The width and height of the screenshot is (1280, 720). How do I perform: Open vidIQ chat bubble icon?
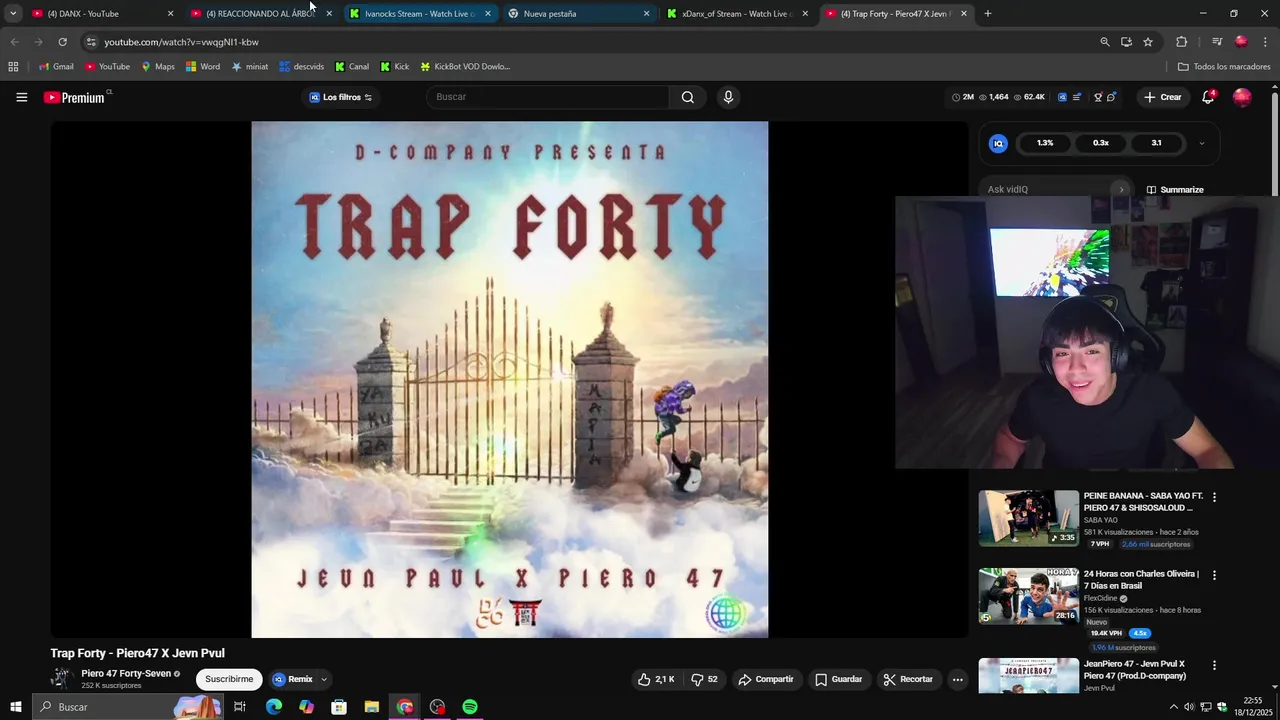pyautogui.click(x=1111, y=97)
